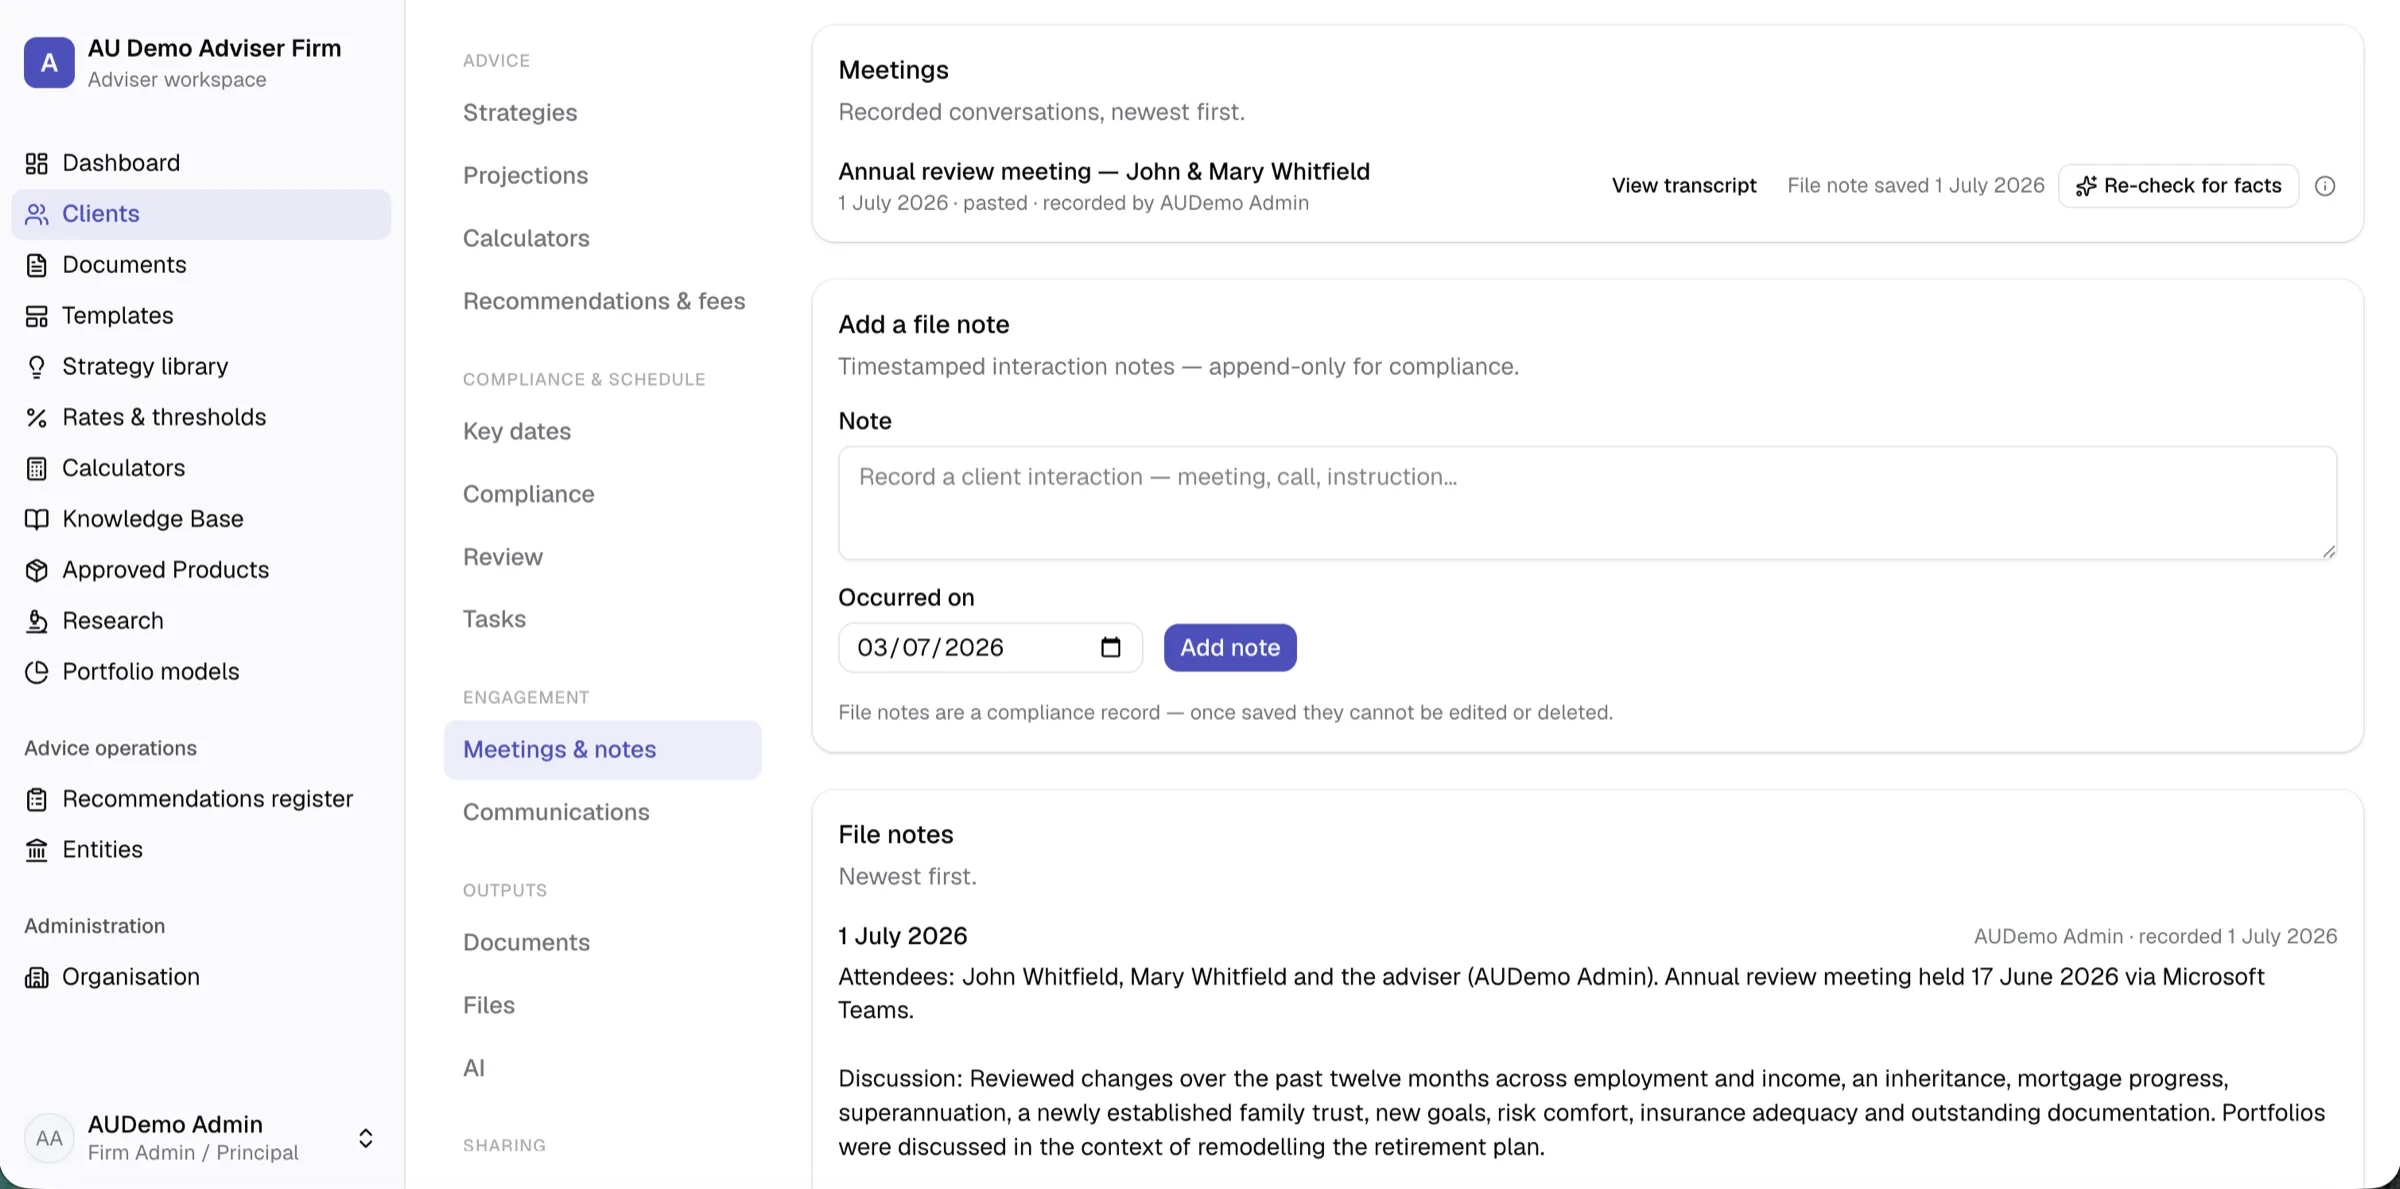Viewport: 2400px width, 1189px height.
Task: Click the Templates layout icon
Action: 37,316
